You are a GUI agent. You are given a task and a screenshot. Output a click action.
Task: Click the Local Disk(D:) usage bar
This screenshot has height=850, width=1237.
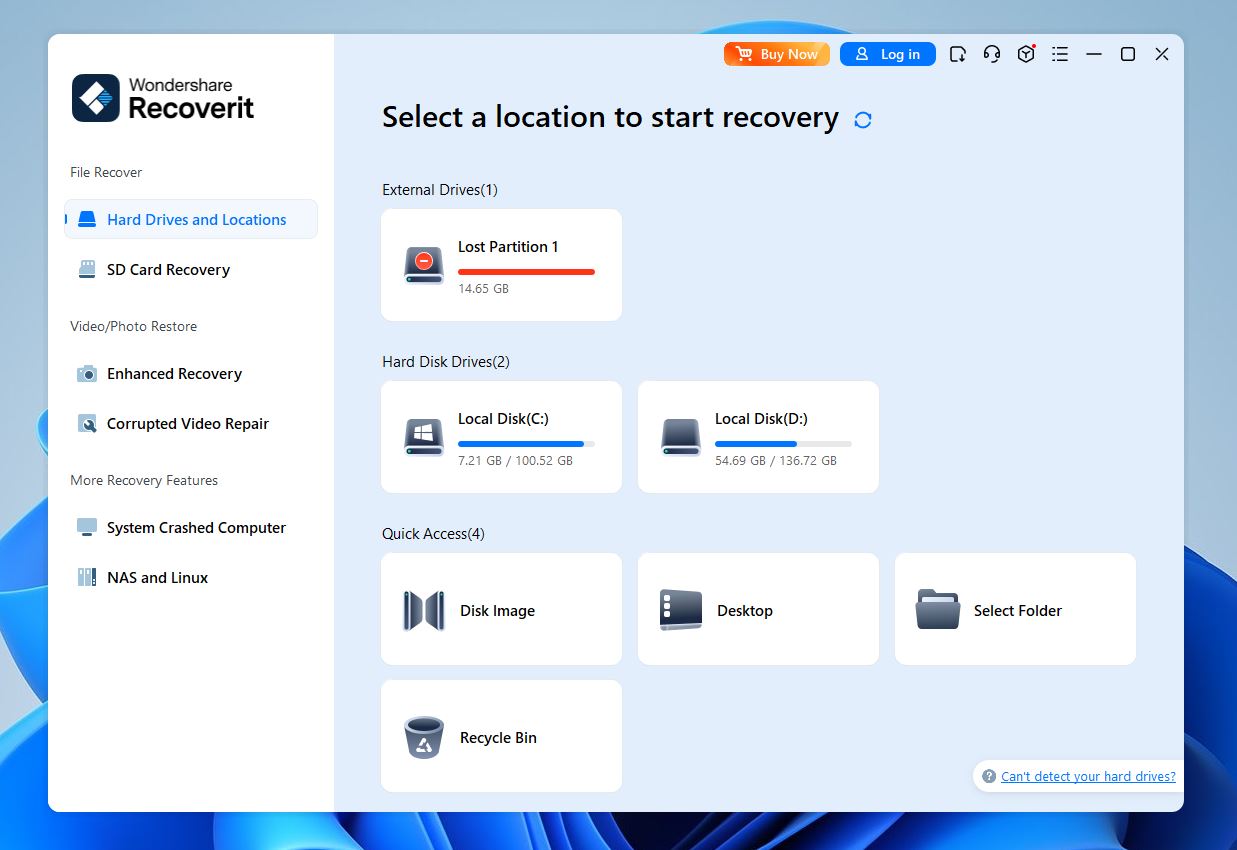tap(783, 444)
